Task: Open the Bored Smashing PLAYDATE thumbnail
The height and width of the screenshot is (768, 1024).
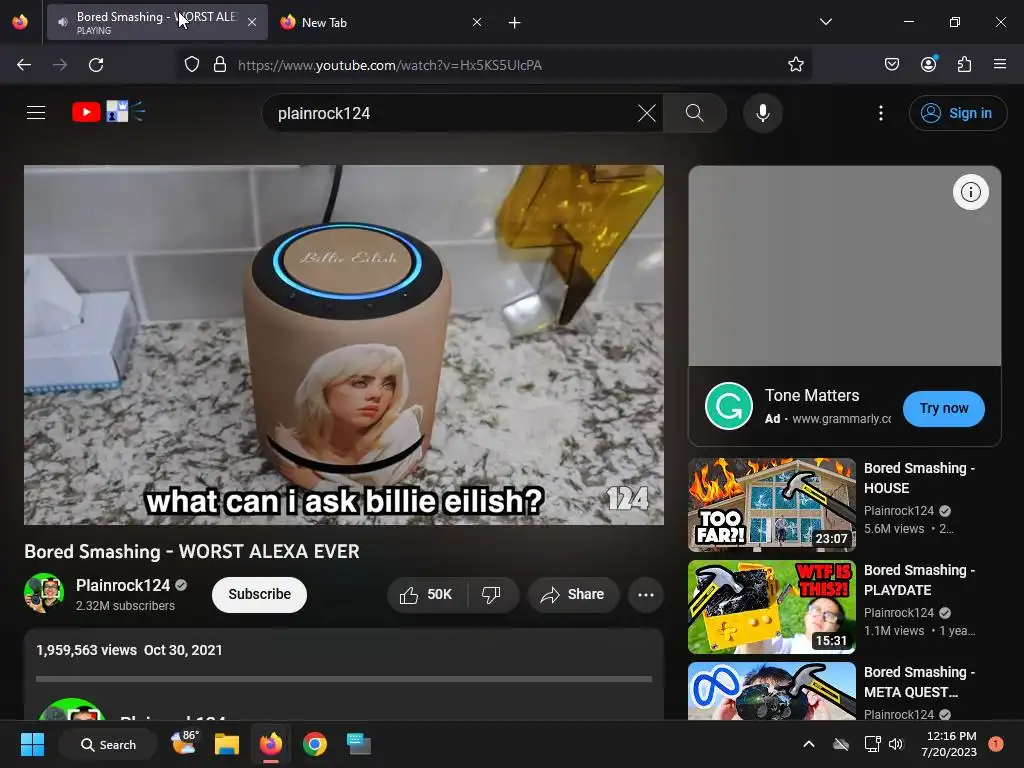Action: (x=771, y=607)
